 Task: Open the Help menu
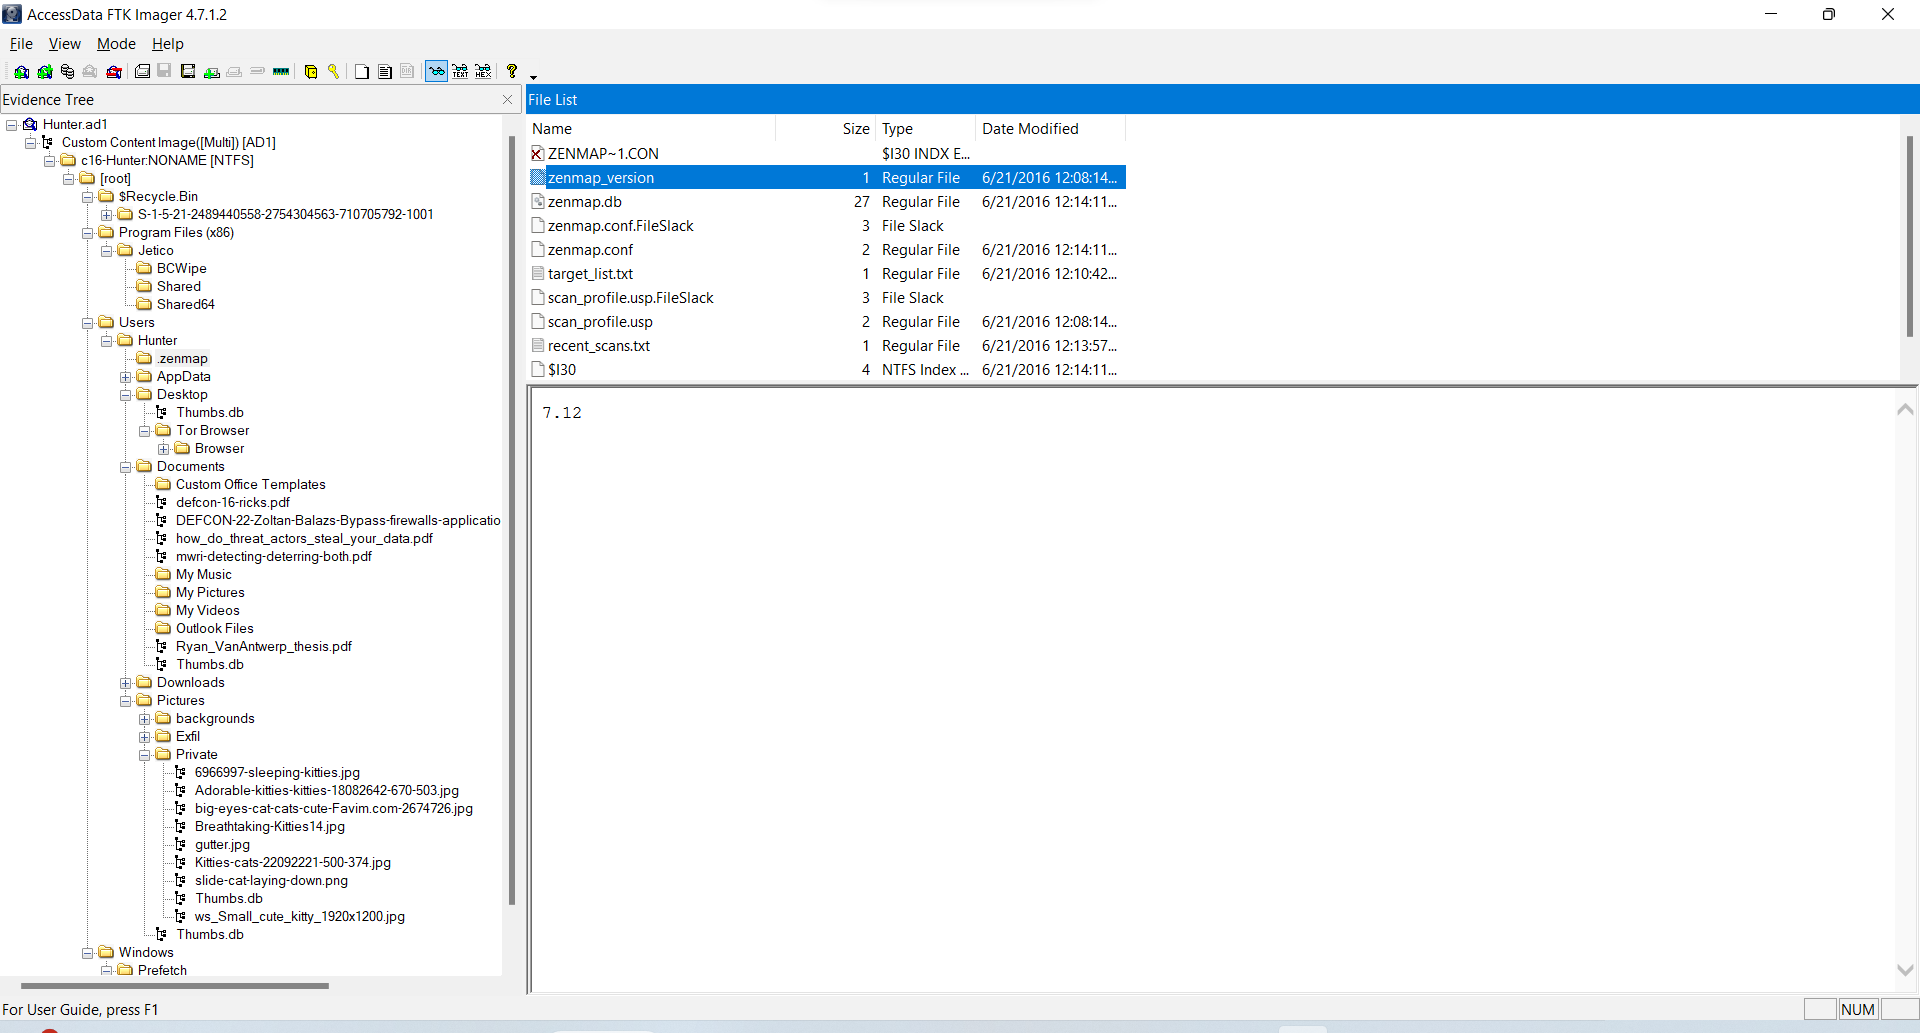click(168, 44)
